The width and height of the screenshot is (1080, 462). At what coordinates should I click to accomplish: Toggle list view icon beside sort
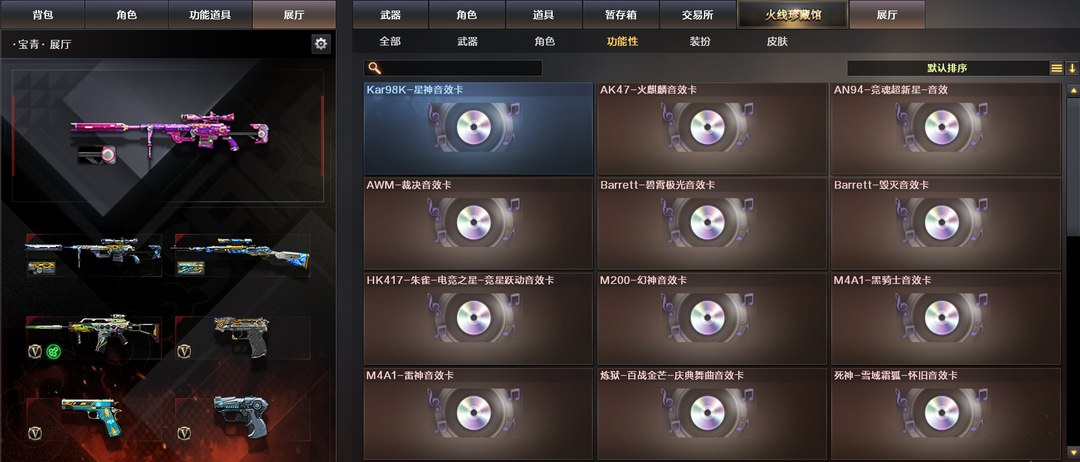click(x=1056, y=68)
